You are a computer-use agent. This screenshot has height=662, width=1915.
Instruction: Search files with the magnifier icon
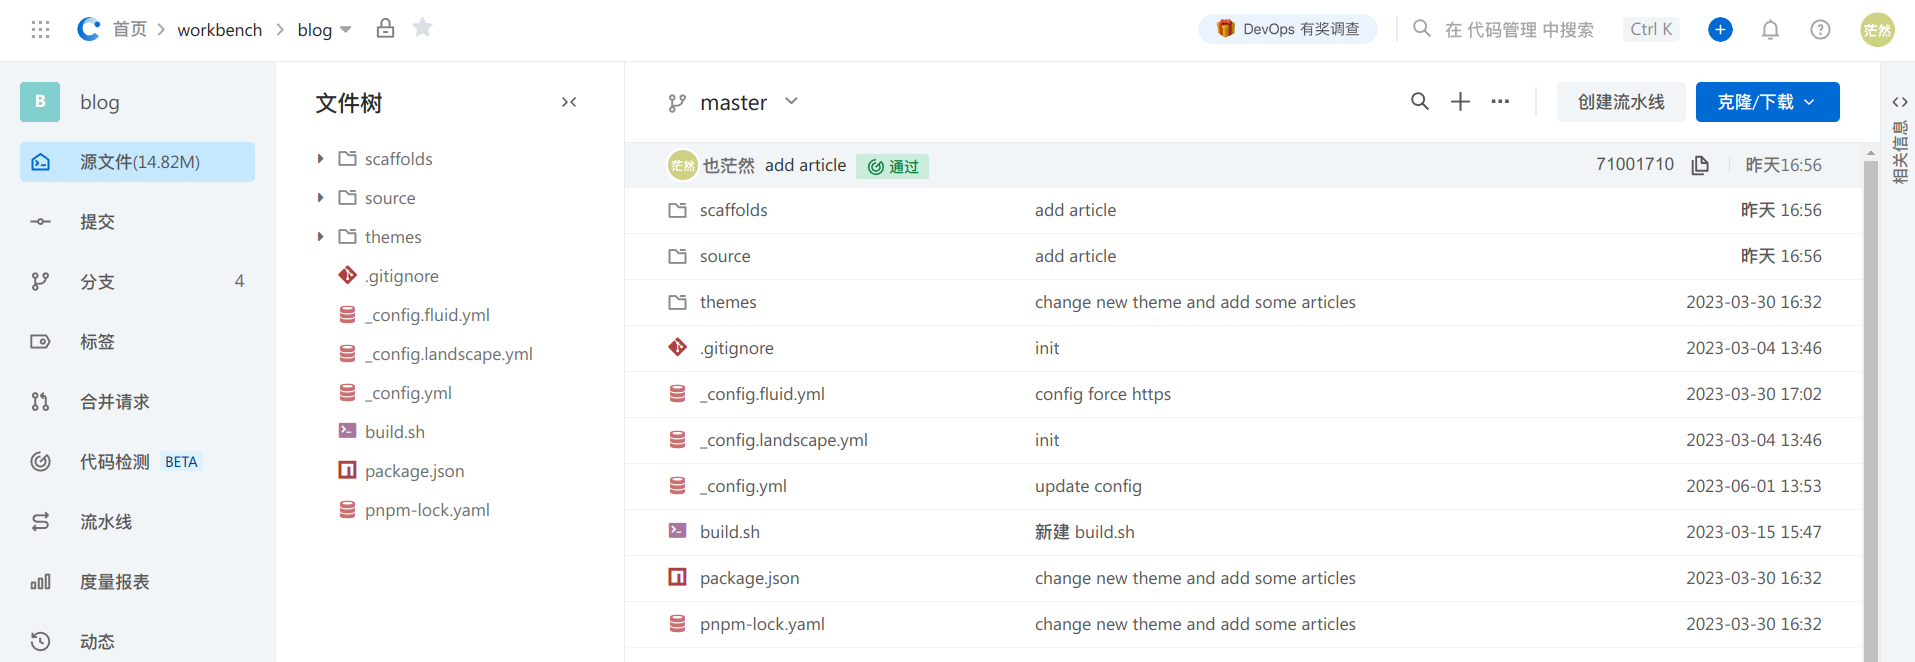pyautogui.click(x=1419, y=102)
